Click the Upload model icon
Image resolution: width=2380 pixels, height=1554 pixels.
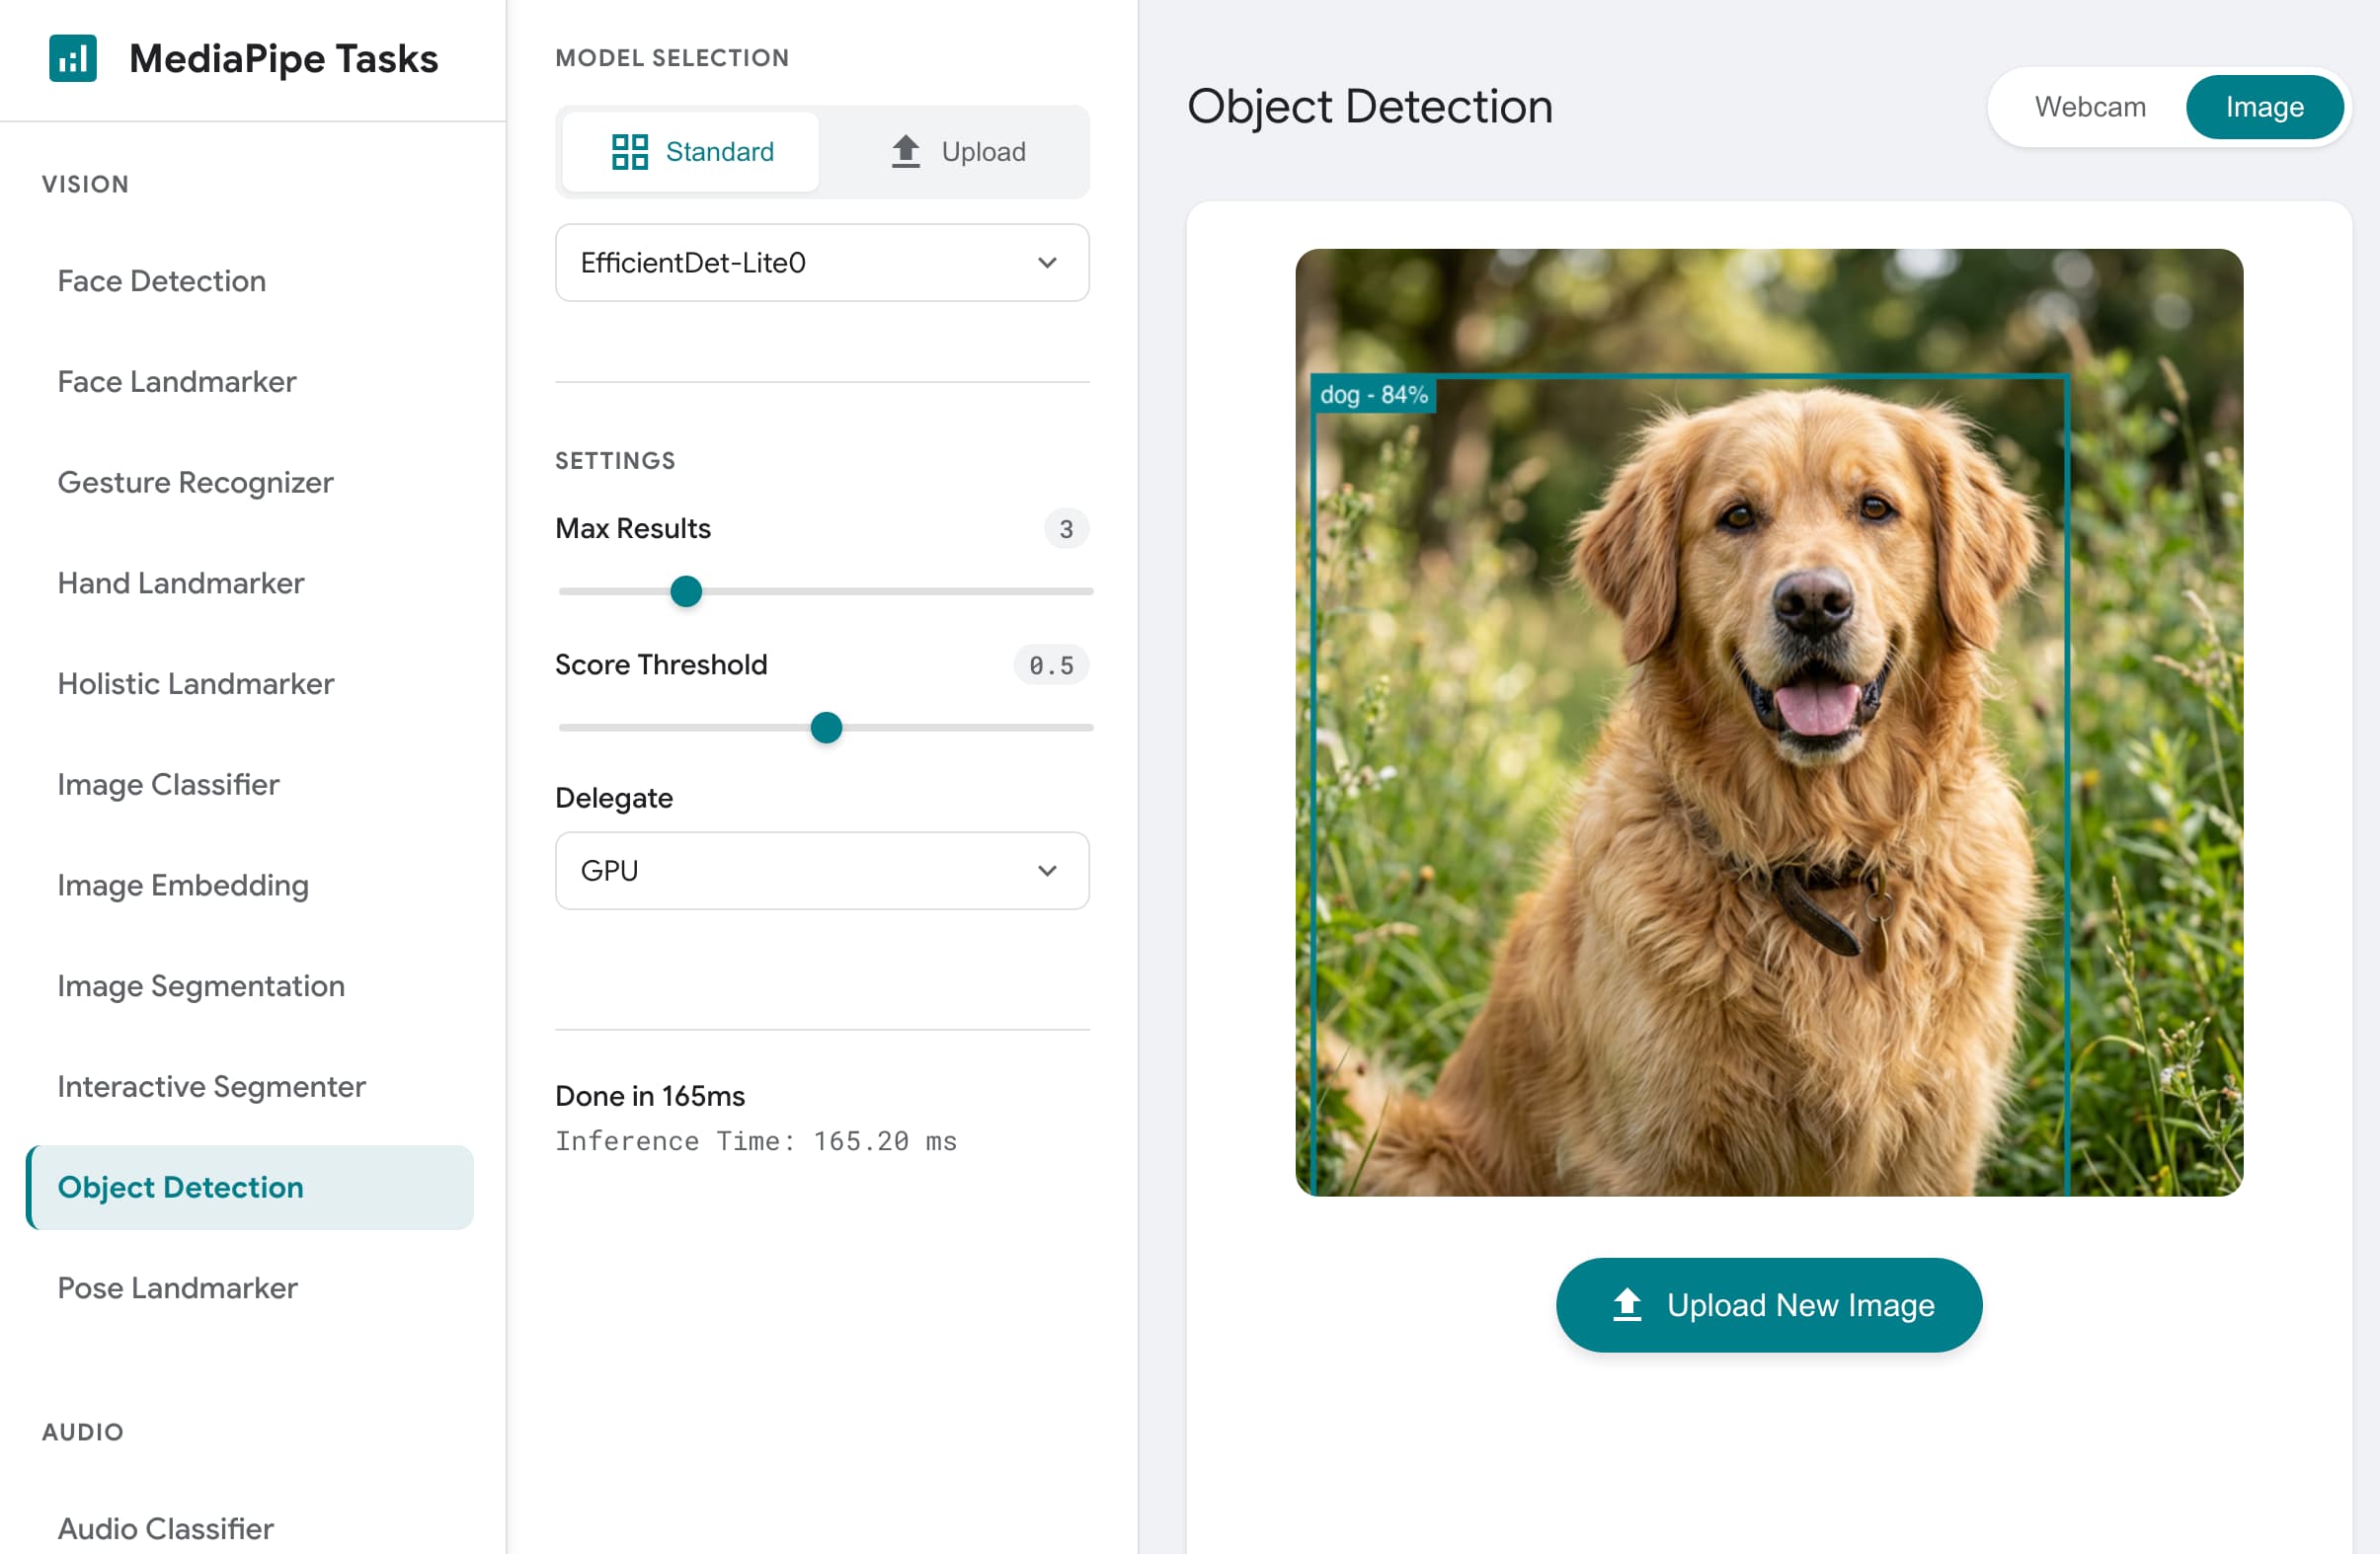(x=905, y=151)
